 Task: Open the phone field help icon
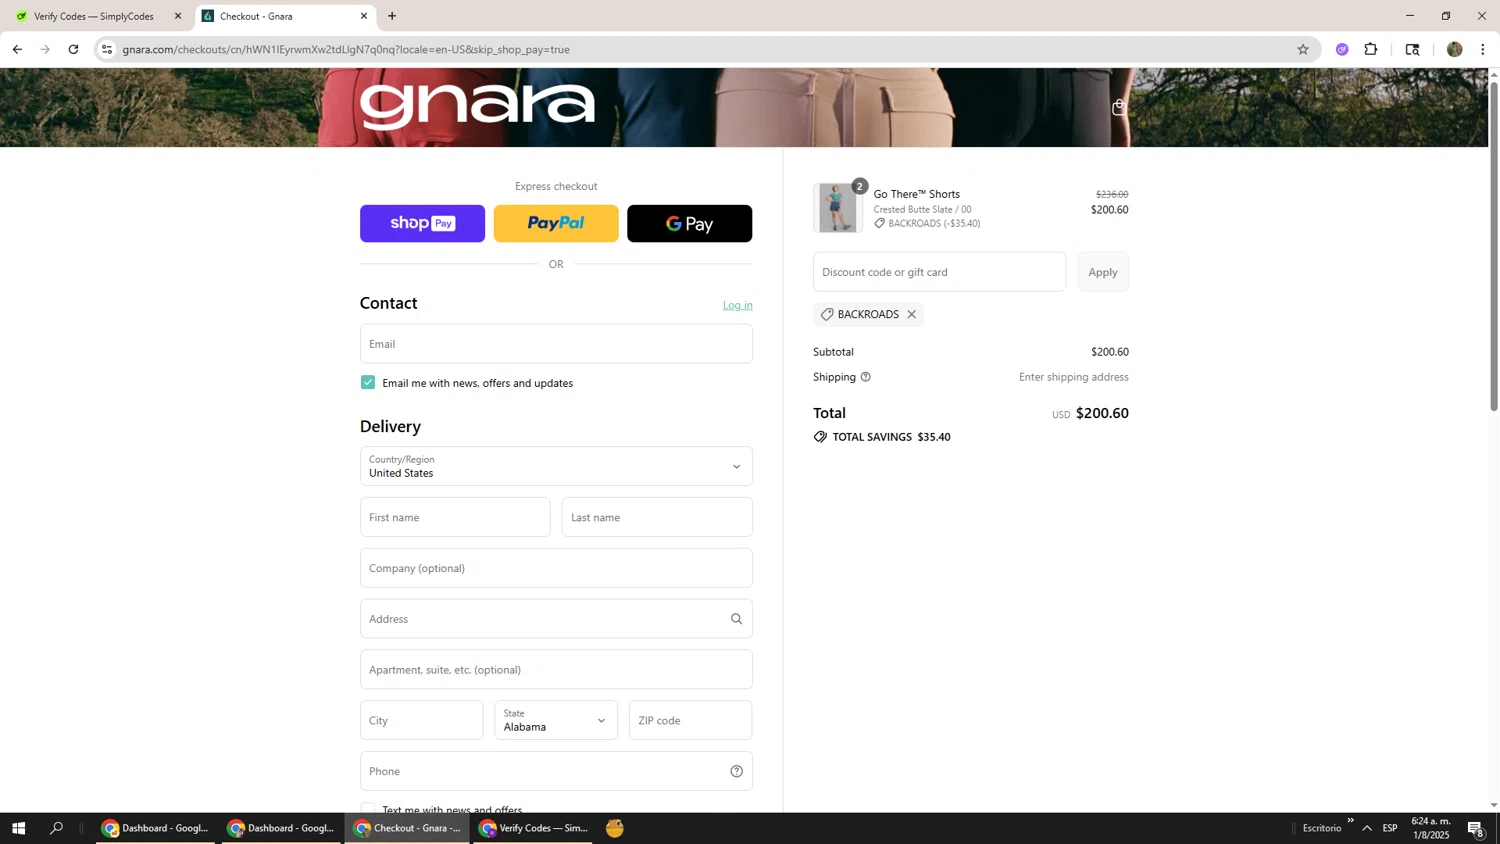click(x=736, y=771)
